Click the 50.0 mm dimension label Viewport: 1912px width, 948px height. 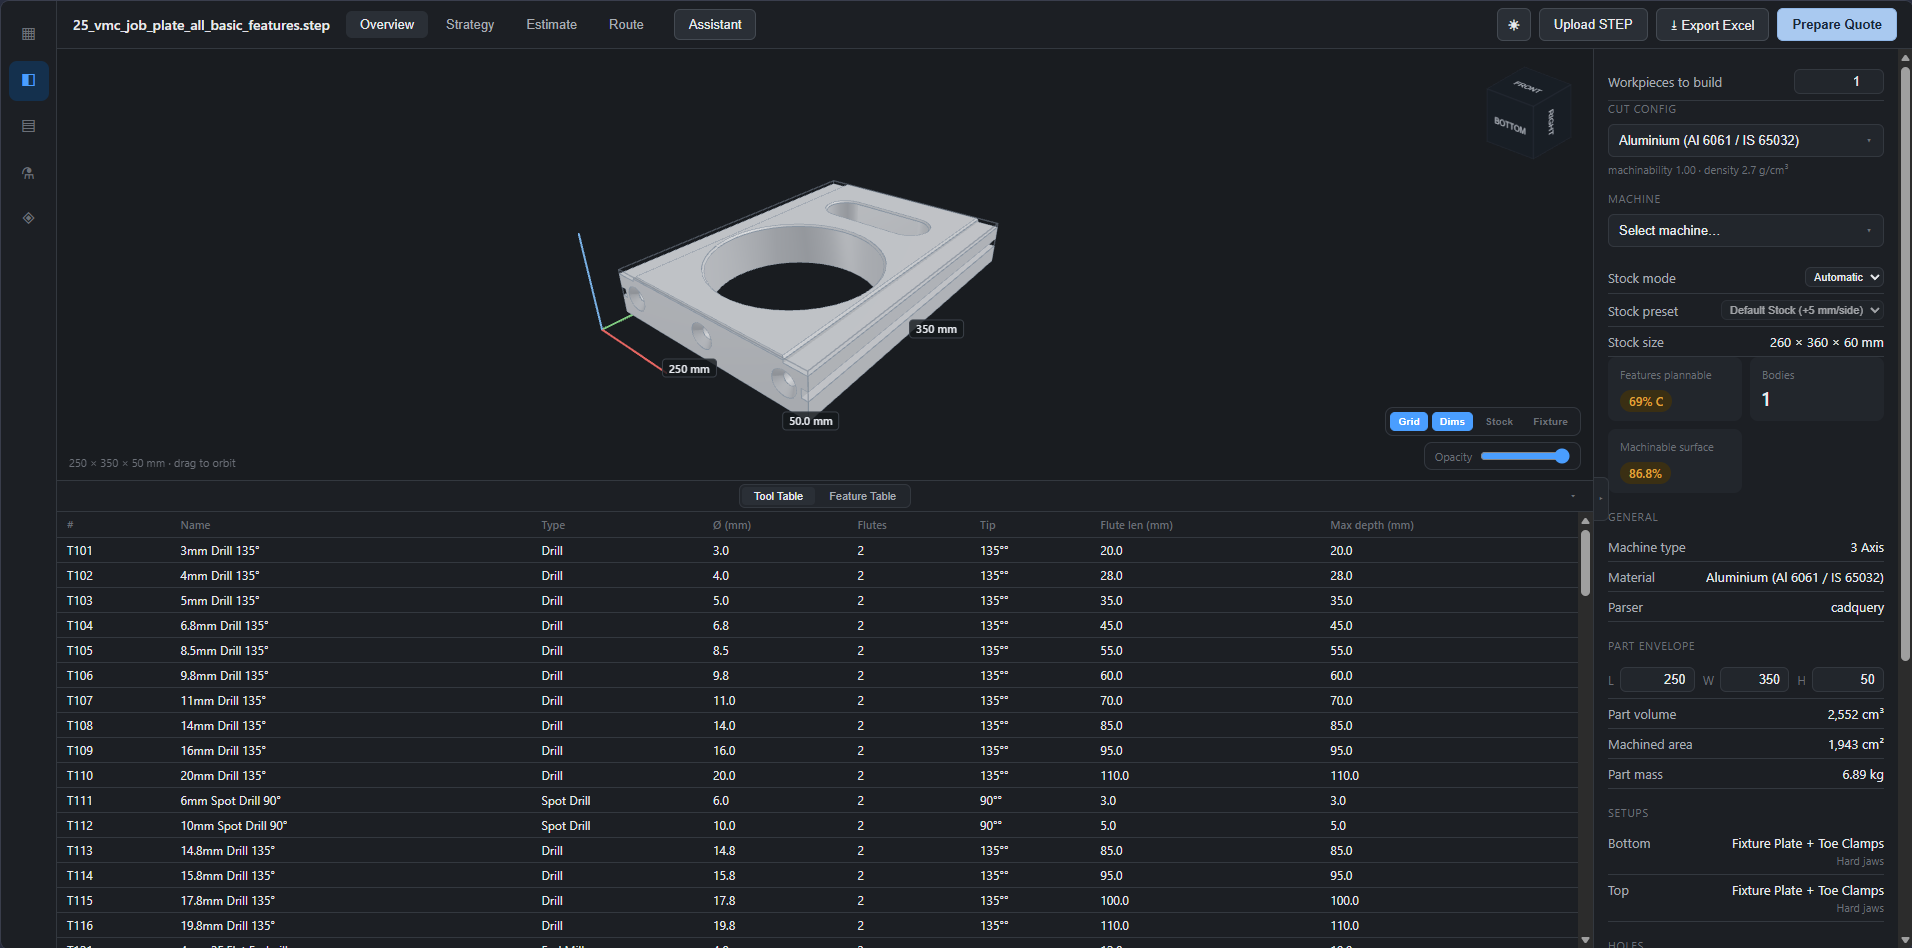(x=810, y=421)
